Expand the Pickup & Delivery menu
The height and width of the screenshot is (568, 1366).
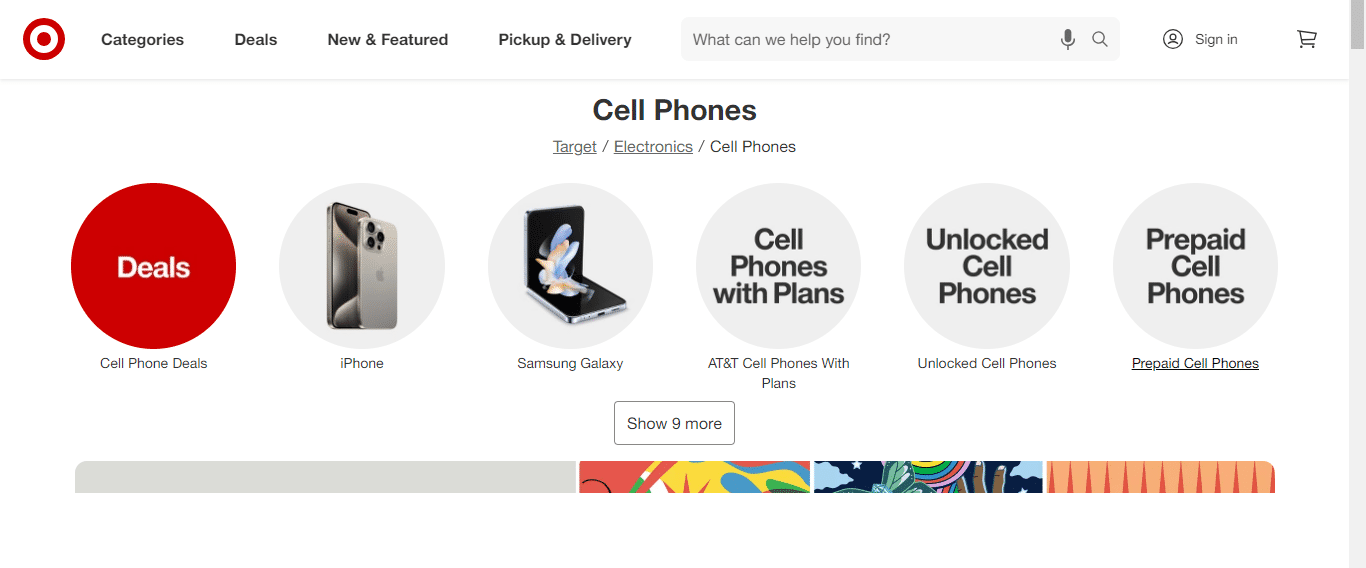click(x=565, y=40)
